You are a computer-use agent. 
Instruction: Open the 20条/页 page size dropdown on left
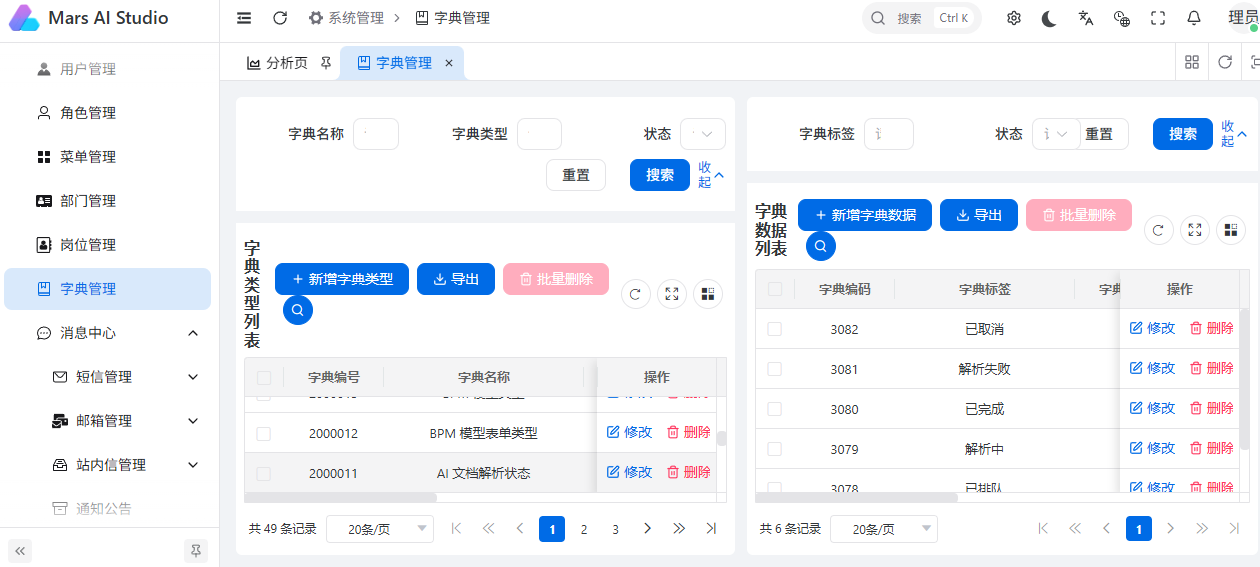[380, 529]
